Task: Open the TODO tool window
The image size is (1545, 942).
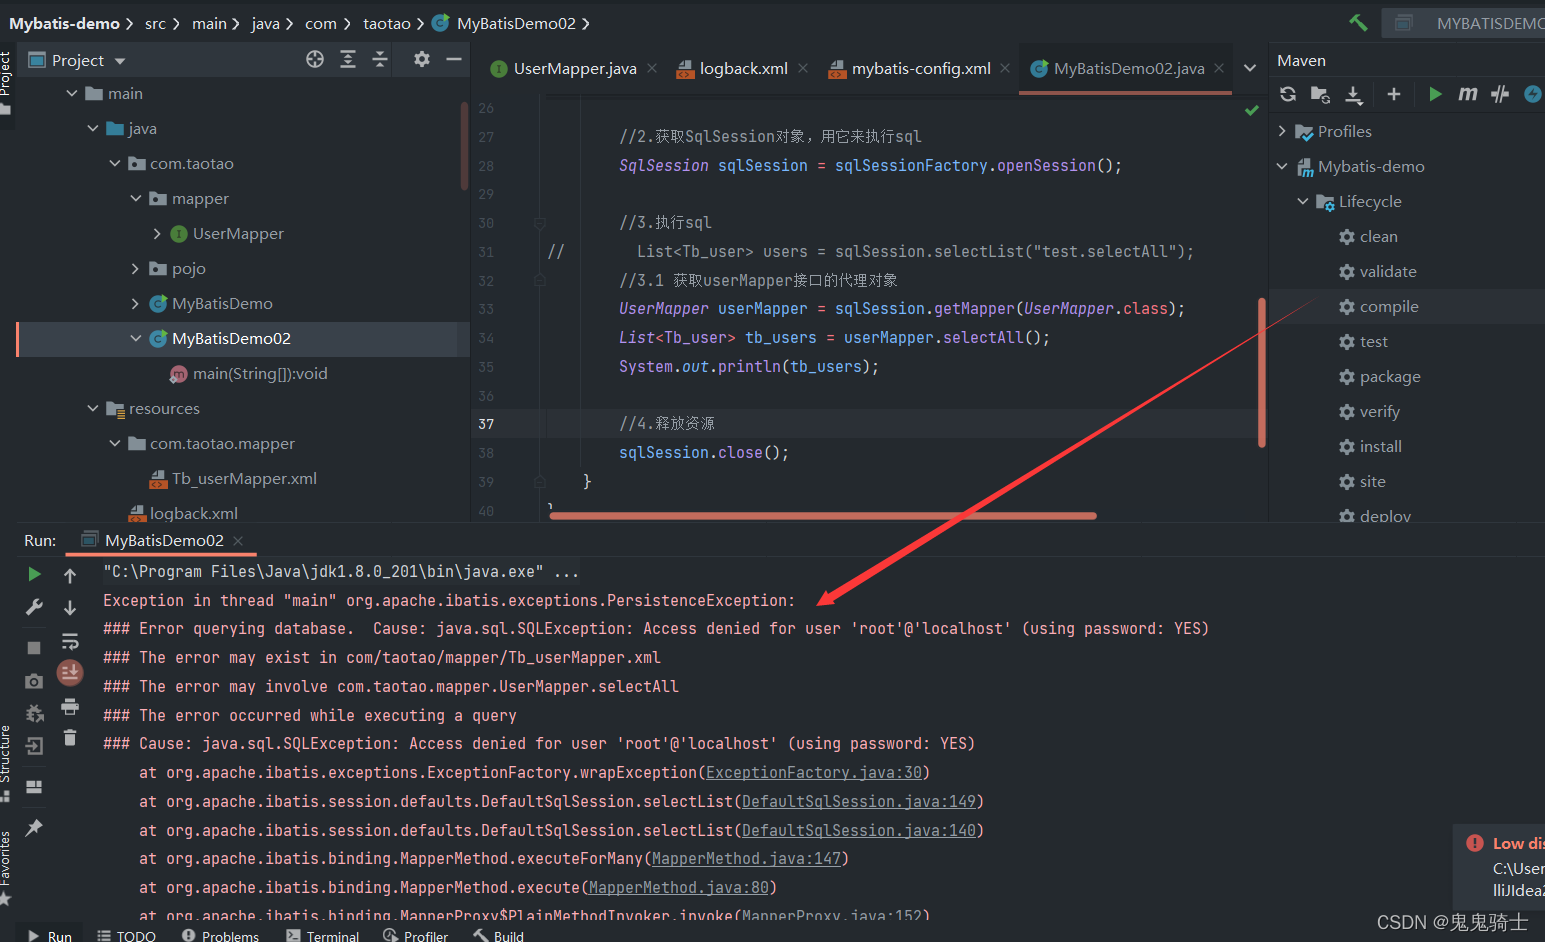Action: [x=126, y=936]
